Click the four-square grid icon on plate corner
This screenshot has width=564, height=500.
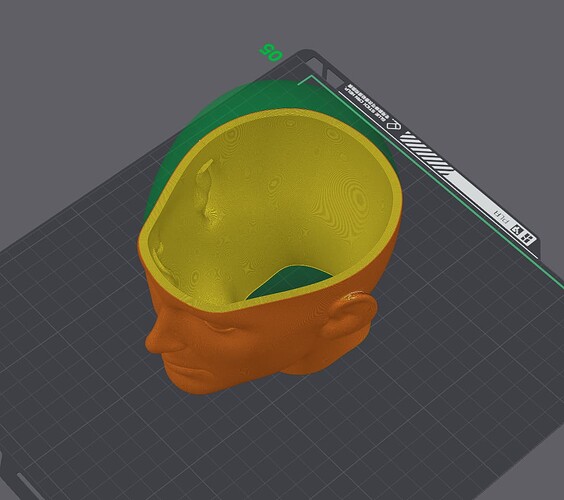(x=528, y=238)
